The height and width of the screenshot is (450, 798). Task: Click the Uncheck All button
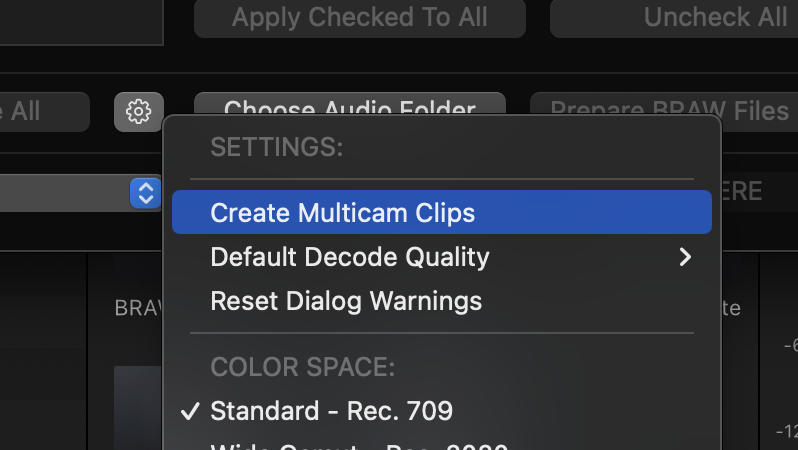[x=674, y=17]
